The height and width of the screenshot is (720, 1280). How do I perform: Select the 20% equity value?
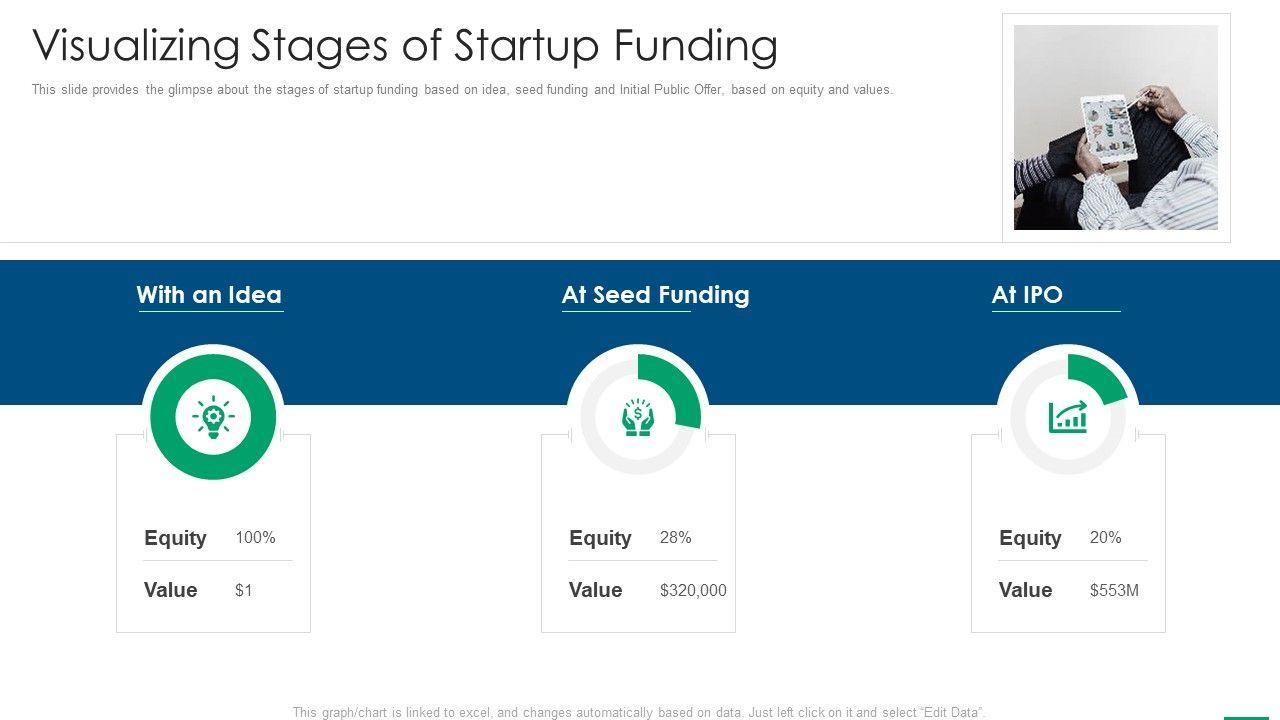coord(1106,538)
